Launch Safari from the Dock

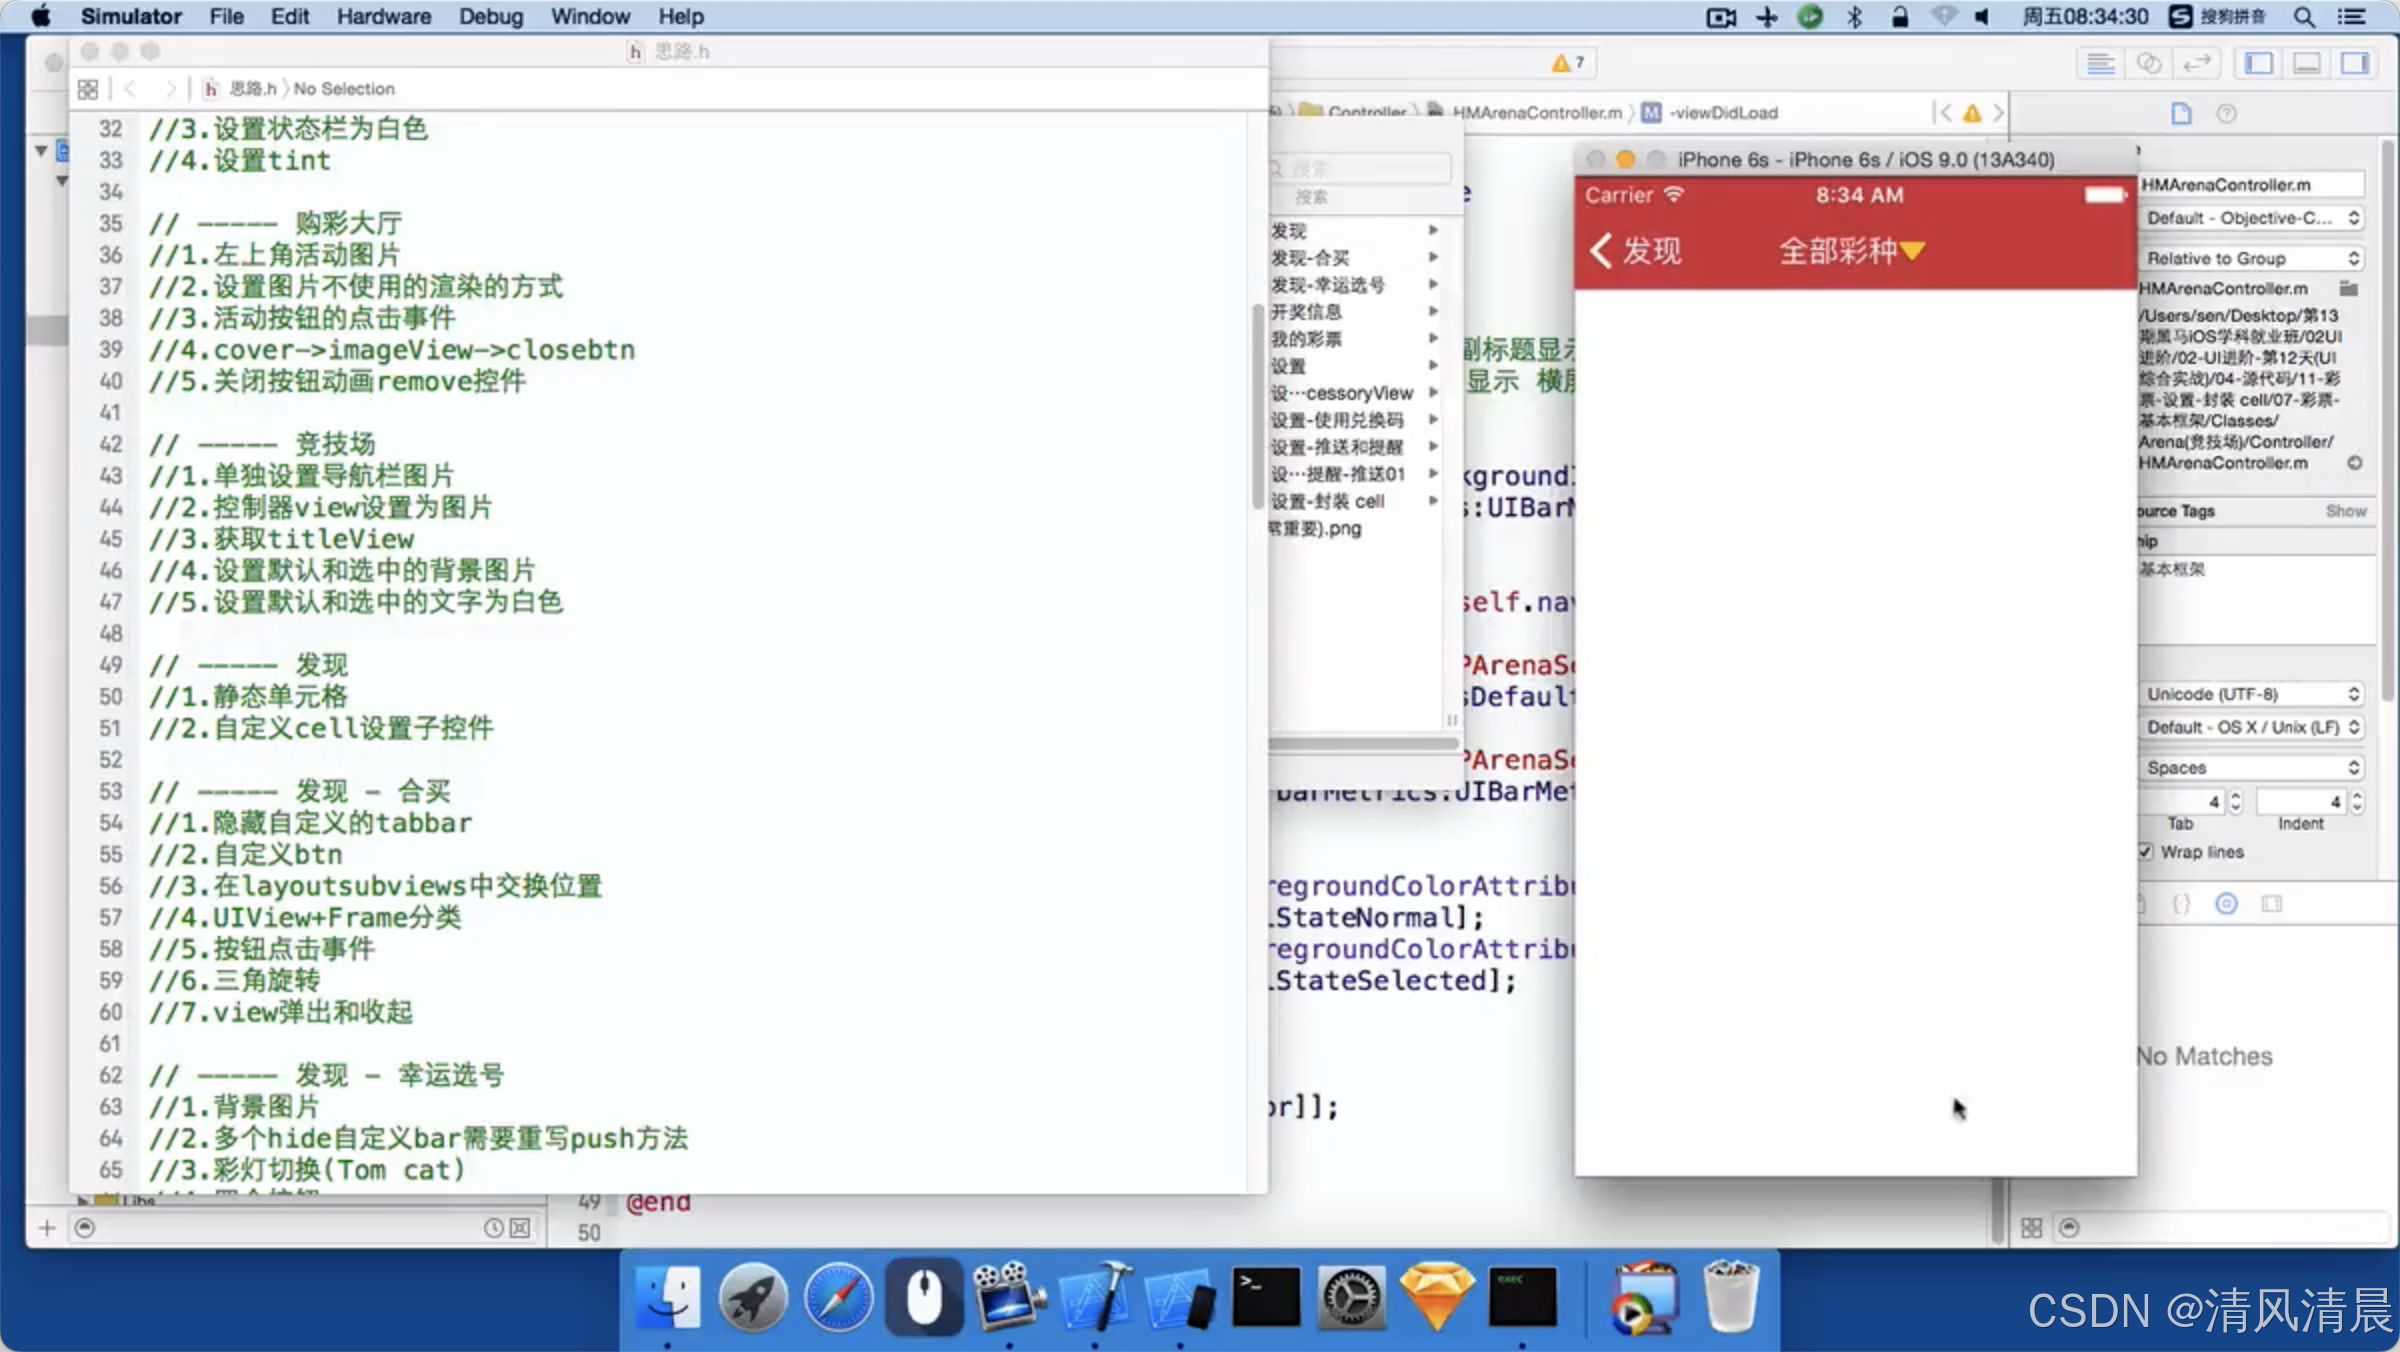pyautogui.click(x=838, y=1299)
